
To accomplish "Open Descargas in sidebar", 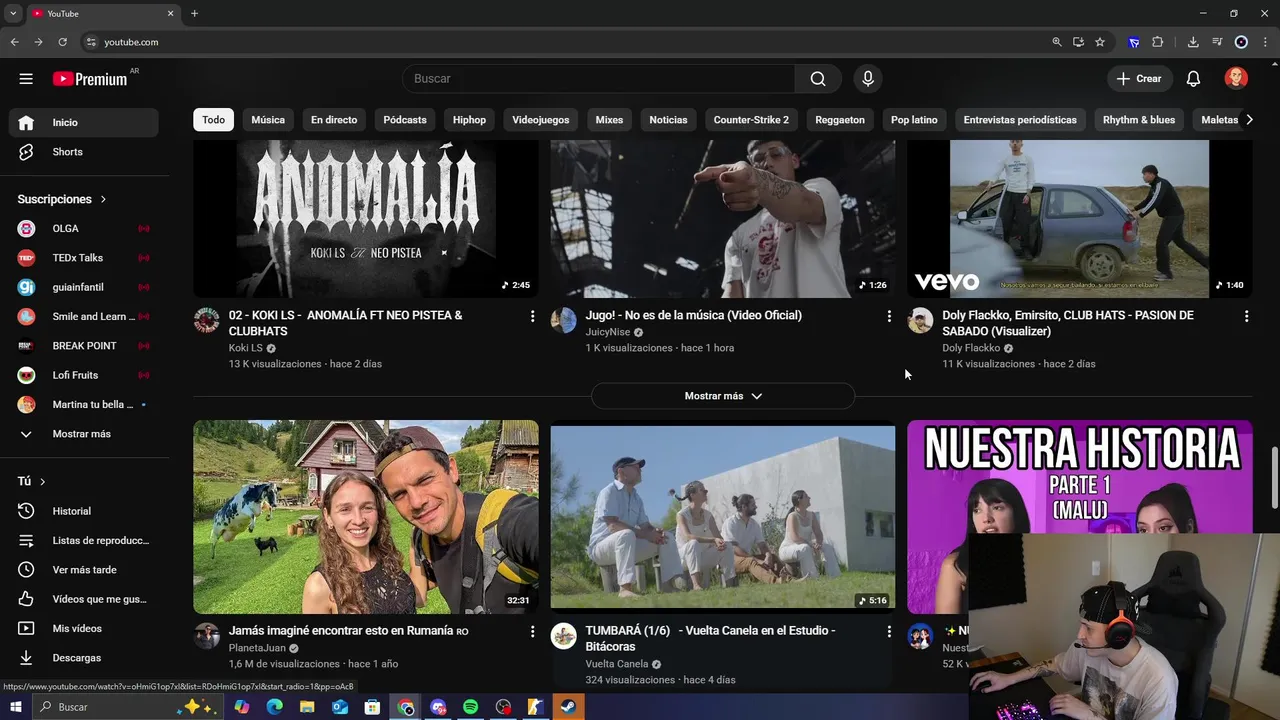I will click(84, 658).
